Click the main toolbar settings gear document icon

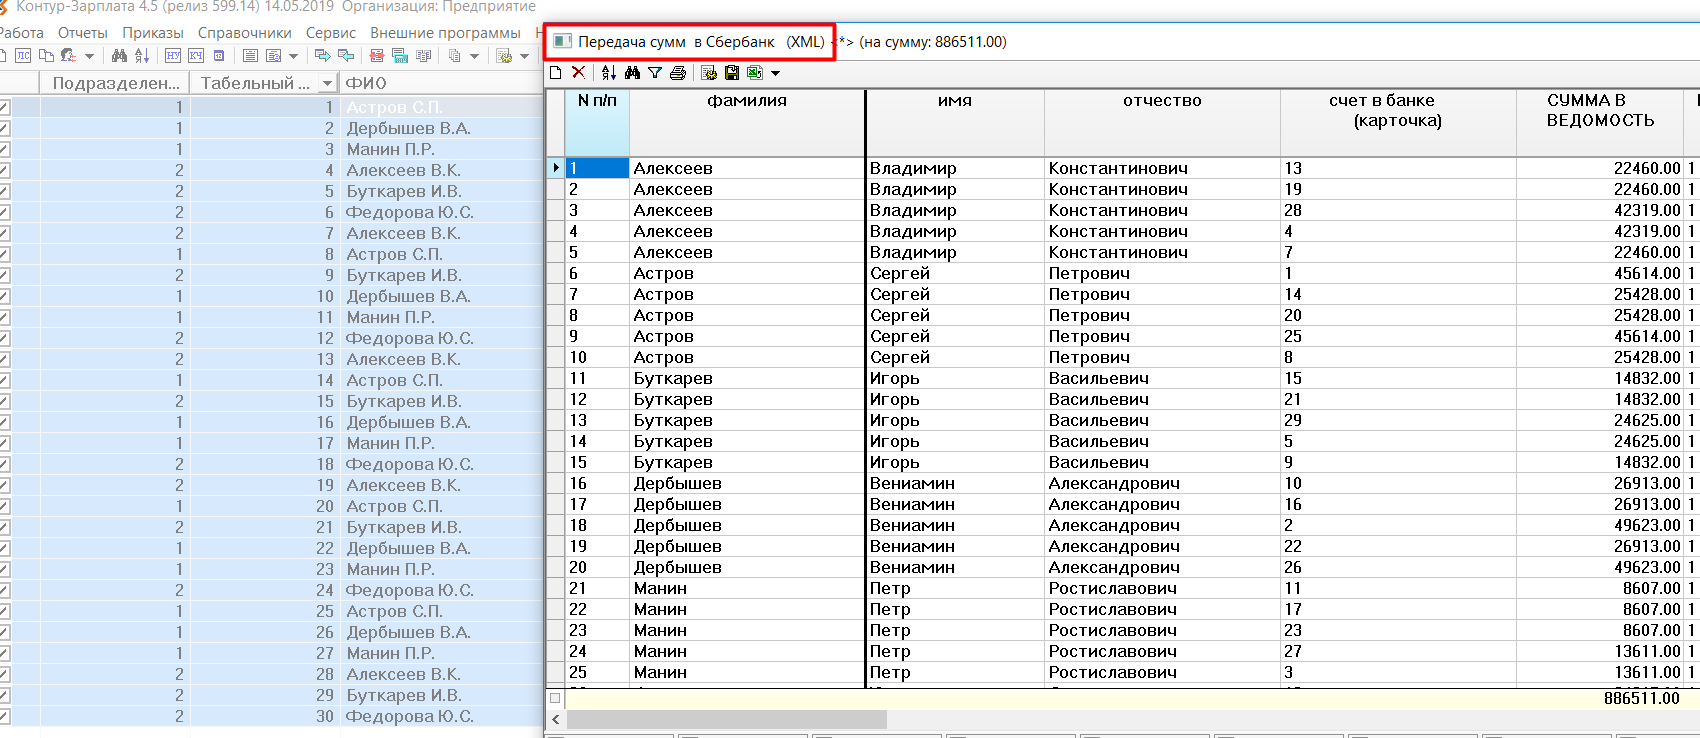505,55
